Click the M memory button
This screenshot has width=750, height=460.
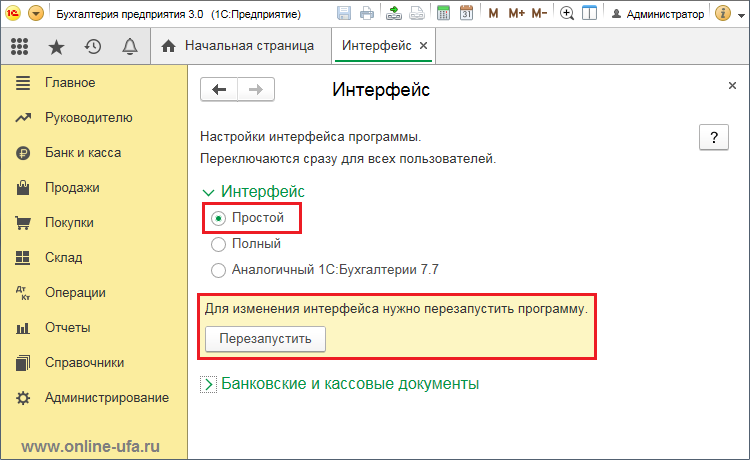click(493, 13)
